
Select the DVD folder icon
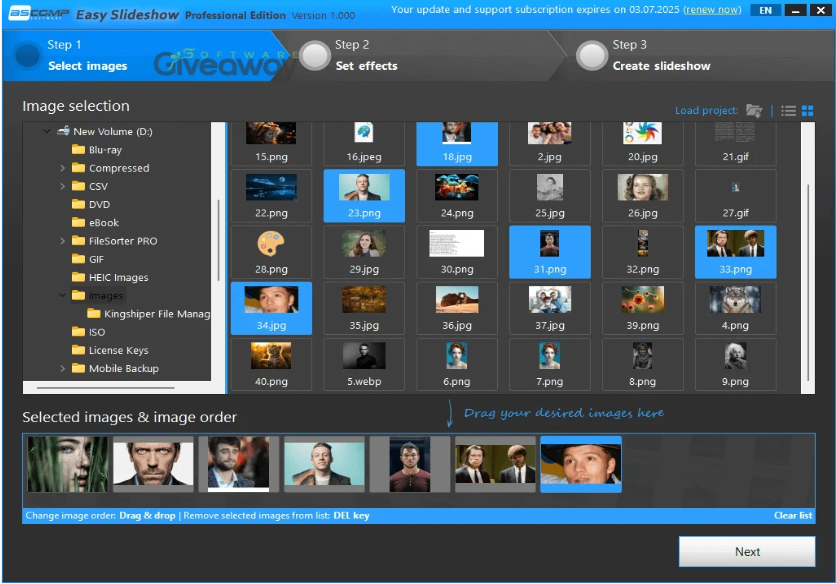click(78, 204)
